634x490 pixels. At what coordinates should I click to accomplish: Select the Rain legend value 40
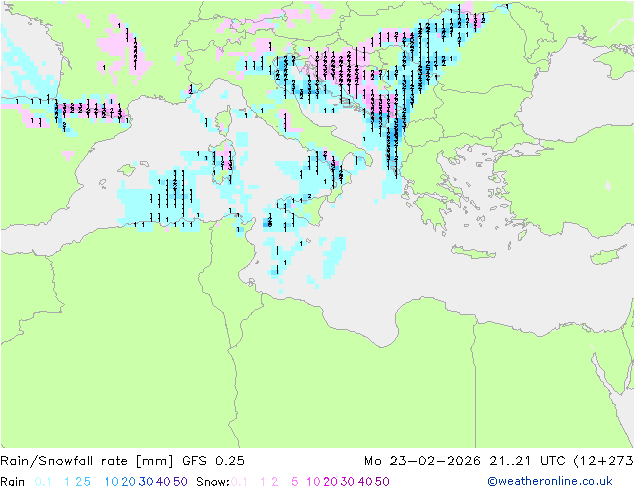click(163, 482)
